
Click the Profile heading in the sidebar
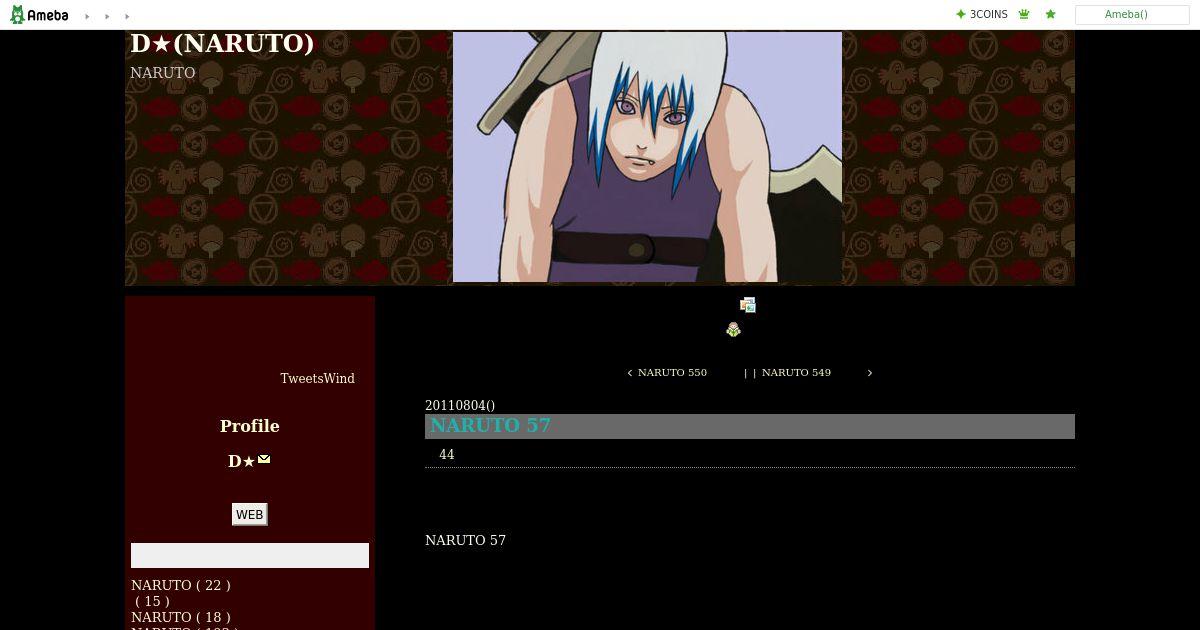(x=250, y=426)
